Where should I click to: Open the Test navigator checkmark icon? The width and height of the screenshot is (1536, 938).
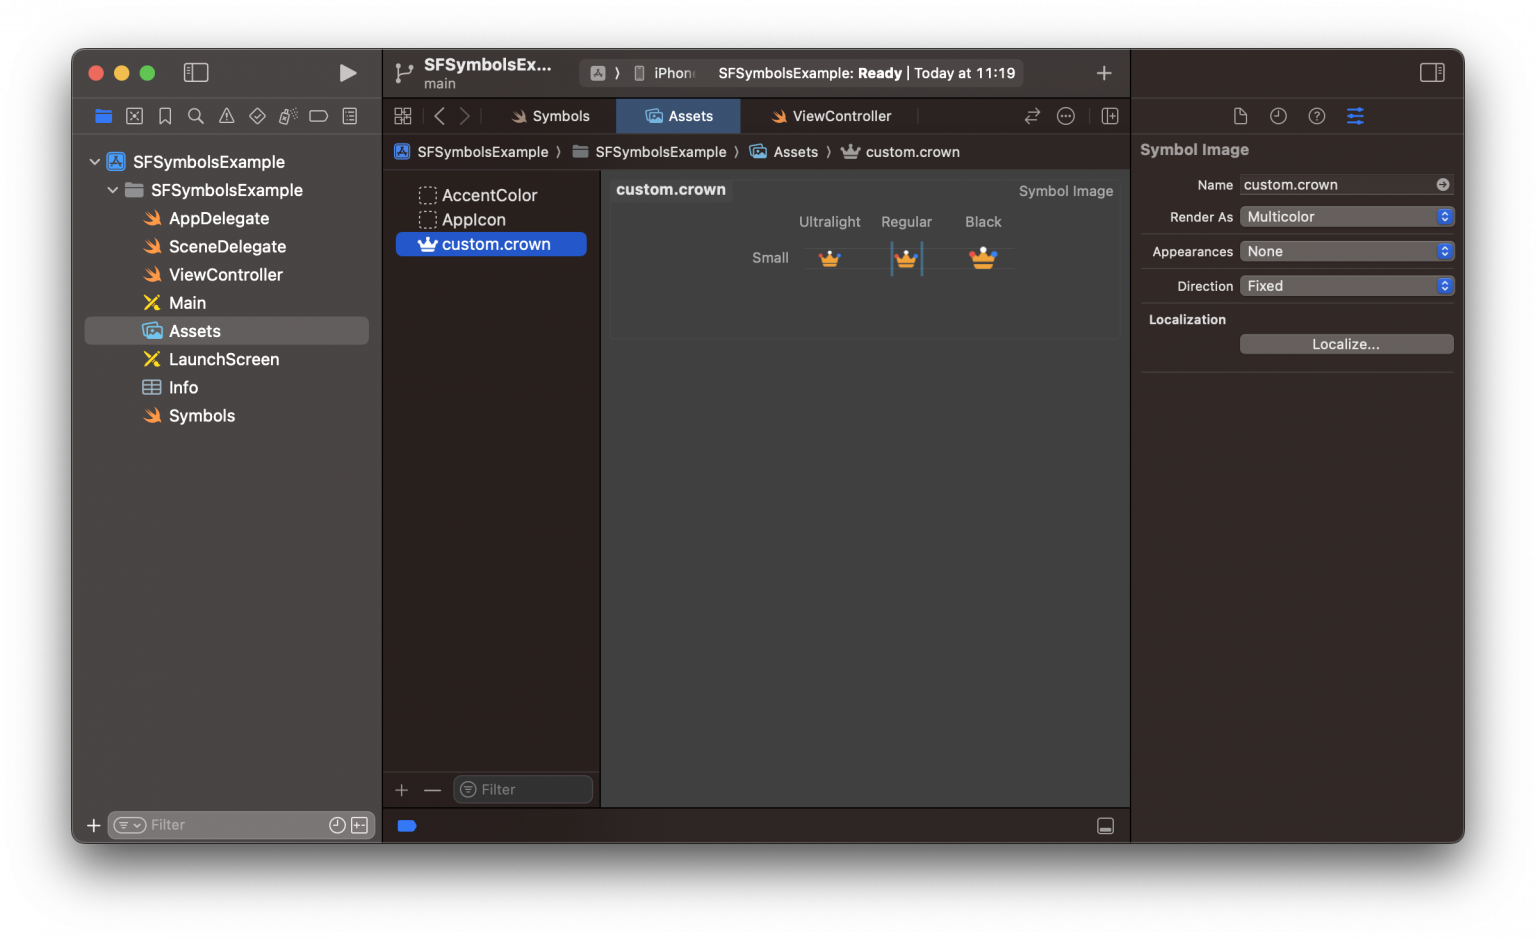(257, 115)
